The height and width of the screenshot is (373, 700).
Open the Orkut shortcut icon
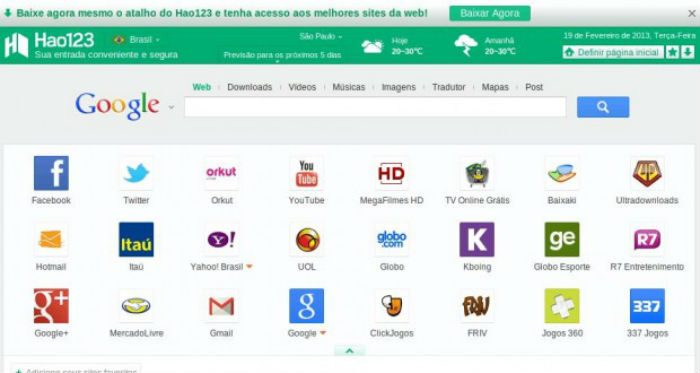click(221, 173)
